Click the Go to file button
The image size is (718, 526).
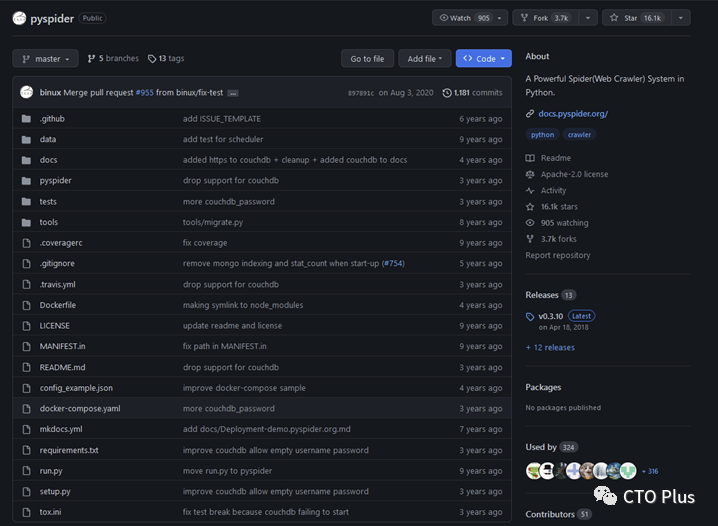click(x=367, y=59)
